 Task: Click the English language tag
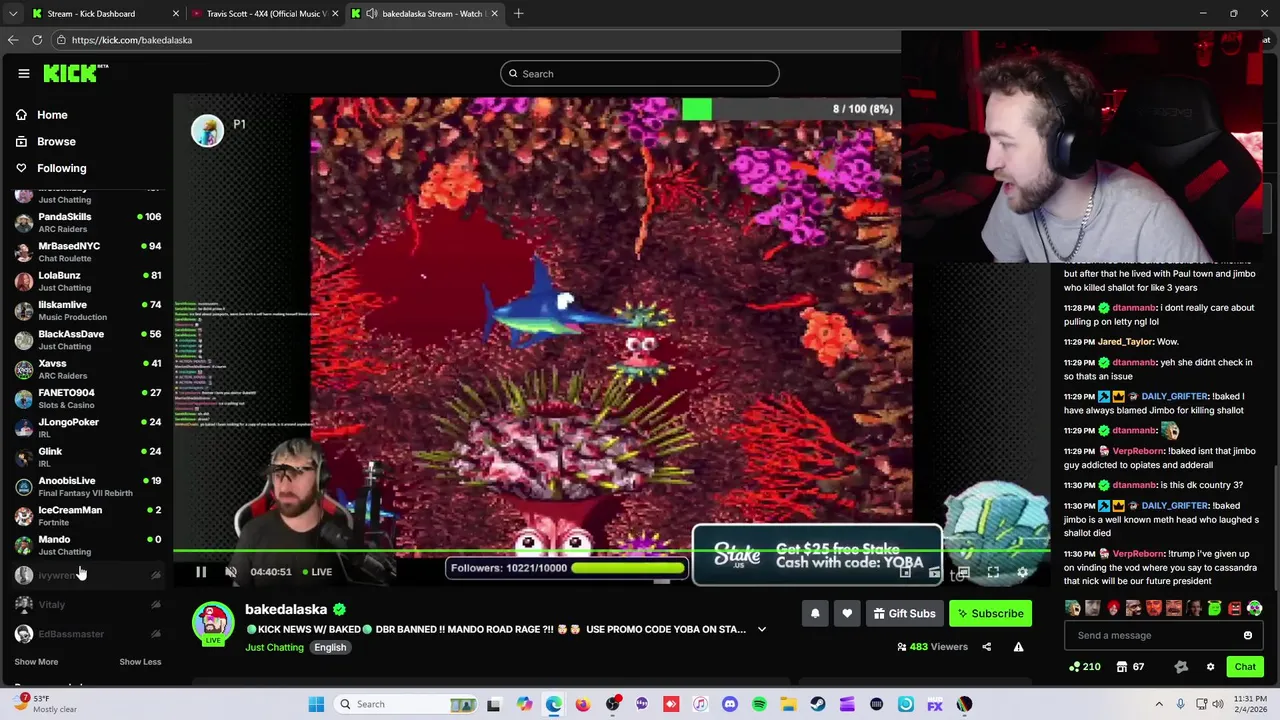coord(330,647)
